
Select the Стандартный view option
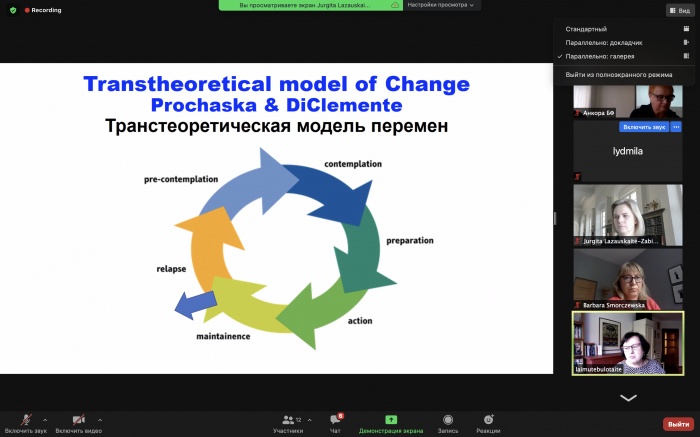(x=586, y=29)
